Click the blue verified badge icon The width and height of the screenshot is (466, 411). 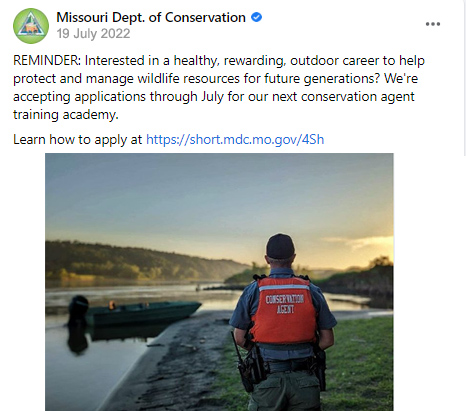click(x=256, y=17)
